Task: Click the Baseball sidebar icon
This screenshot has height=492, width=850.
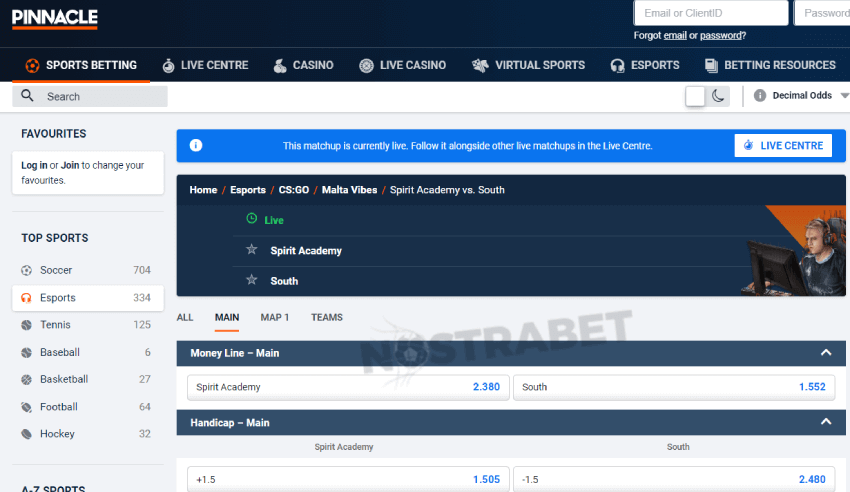Action: pos(26,352)
